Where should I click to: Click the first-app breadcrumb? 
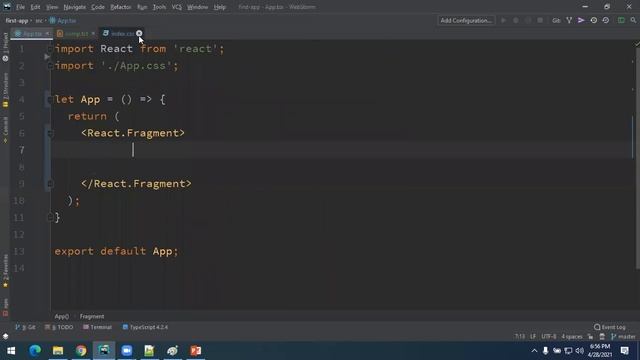point(17,20)
